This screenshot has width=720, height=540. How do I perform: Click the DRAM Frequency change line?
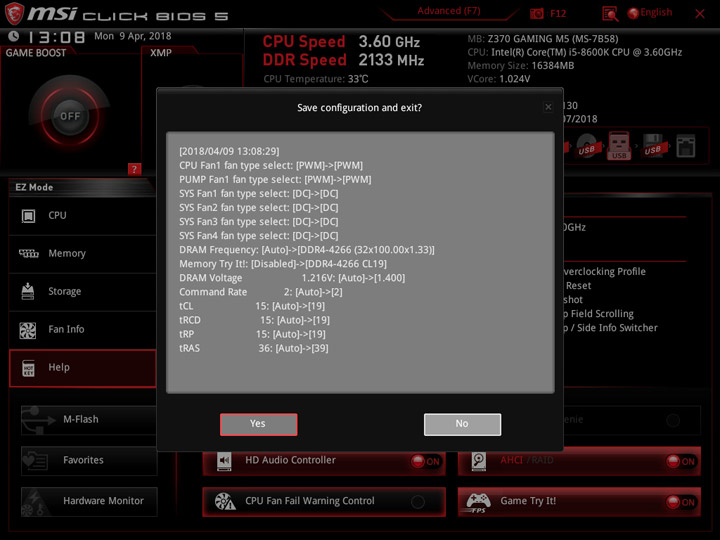click(x=307, y=250)
